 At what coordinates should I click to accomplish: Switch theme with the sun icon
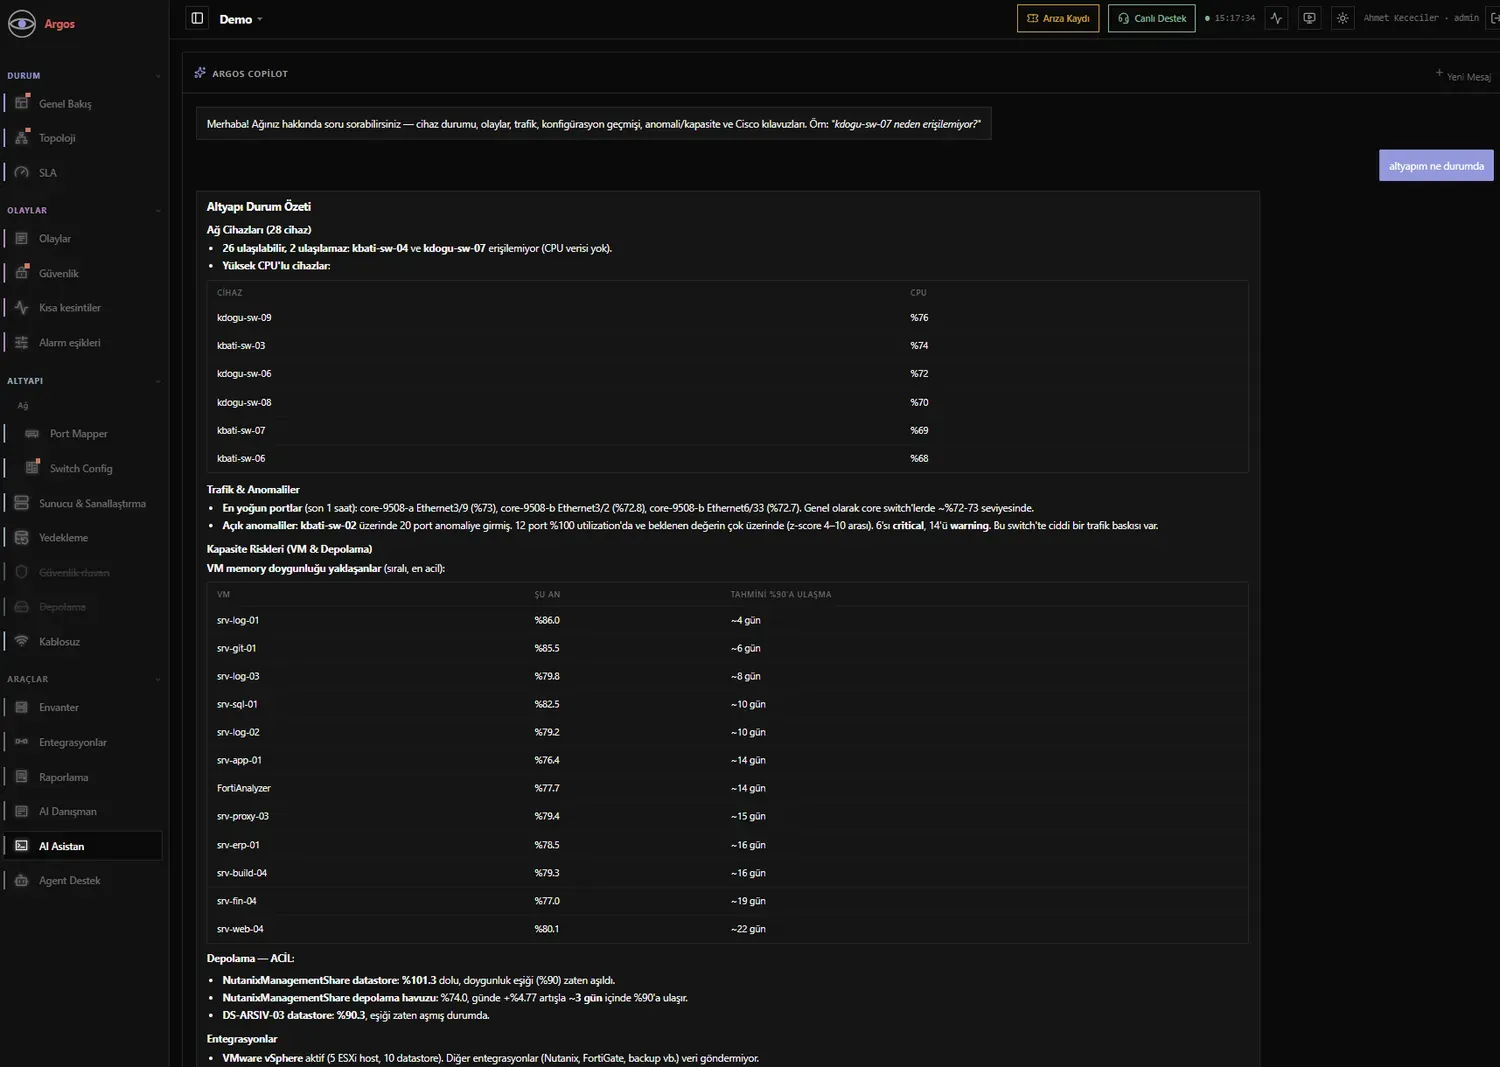(x=1342, y=18)
